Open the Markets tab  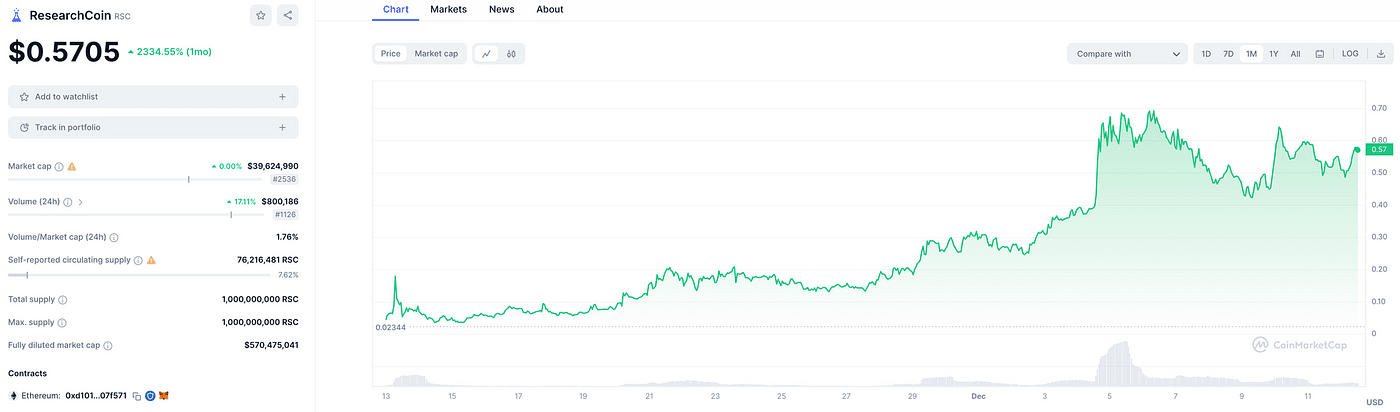point(448,9)
